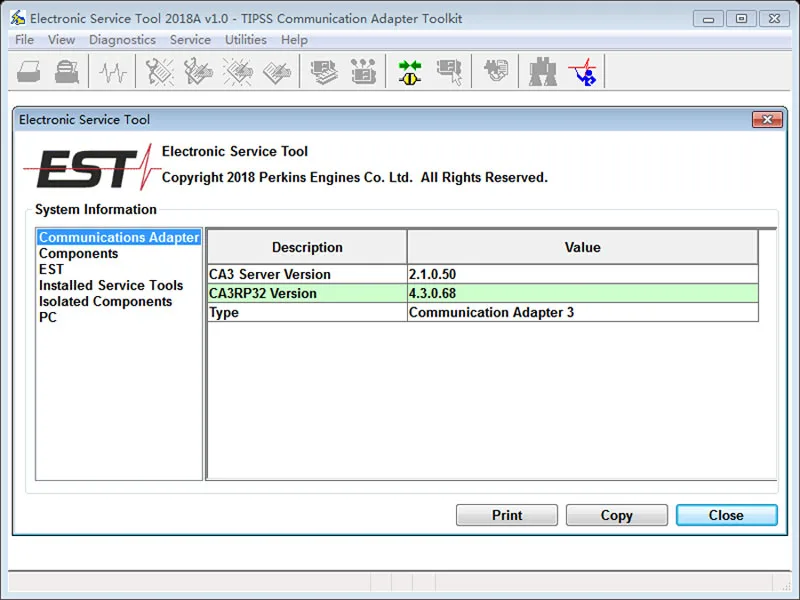This screenshot has height=600, width=800.
Task: Click the Print toolbar icon
Action: click(29, 71)
